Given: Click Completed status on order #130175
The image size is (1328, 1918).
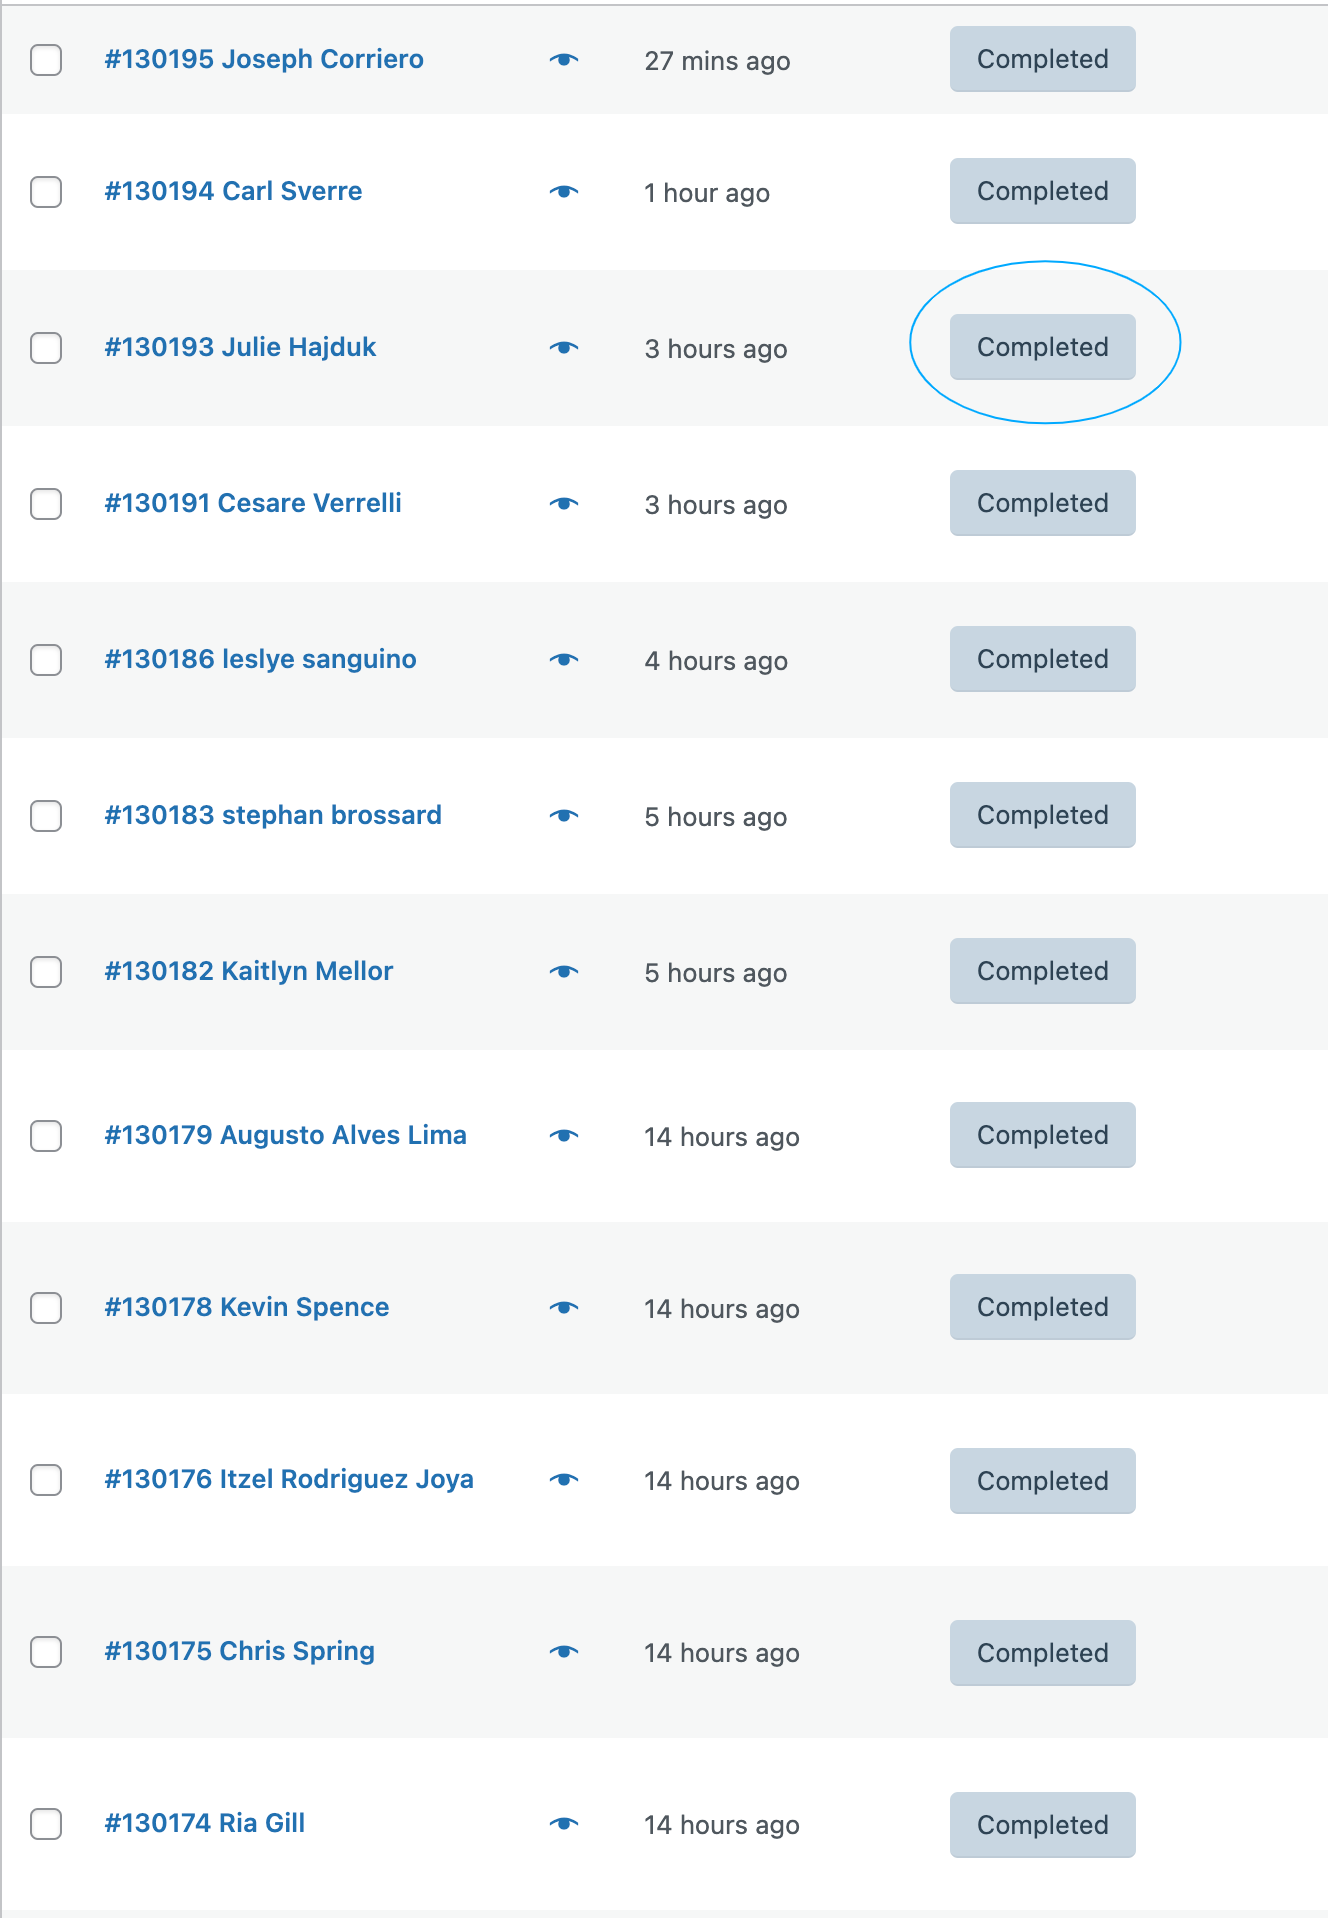Looking at the screenshot, I should pyautogui.click(x=1042, y=1653).
